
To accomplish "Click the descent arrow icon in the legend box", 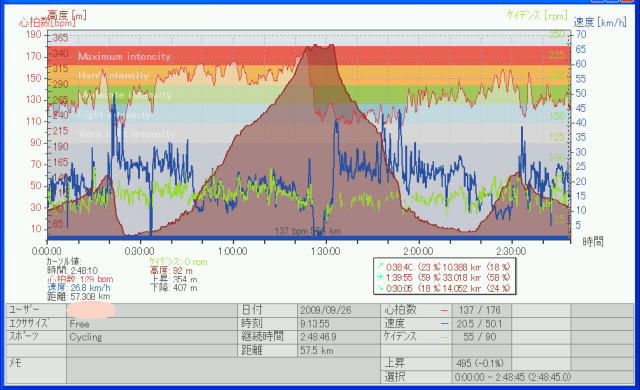I will [x=380, y=288].
